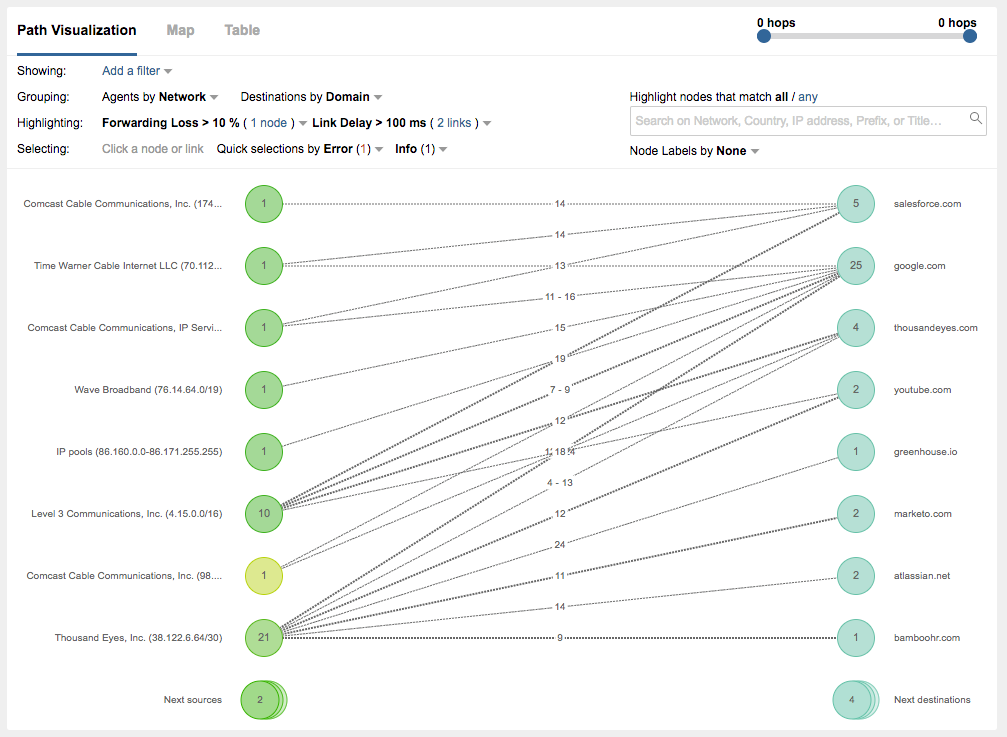Screen dimensions: 1007x737
Task: Select the bamboohr.com destination node
Action: click(856, 637)
